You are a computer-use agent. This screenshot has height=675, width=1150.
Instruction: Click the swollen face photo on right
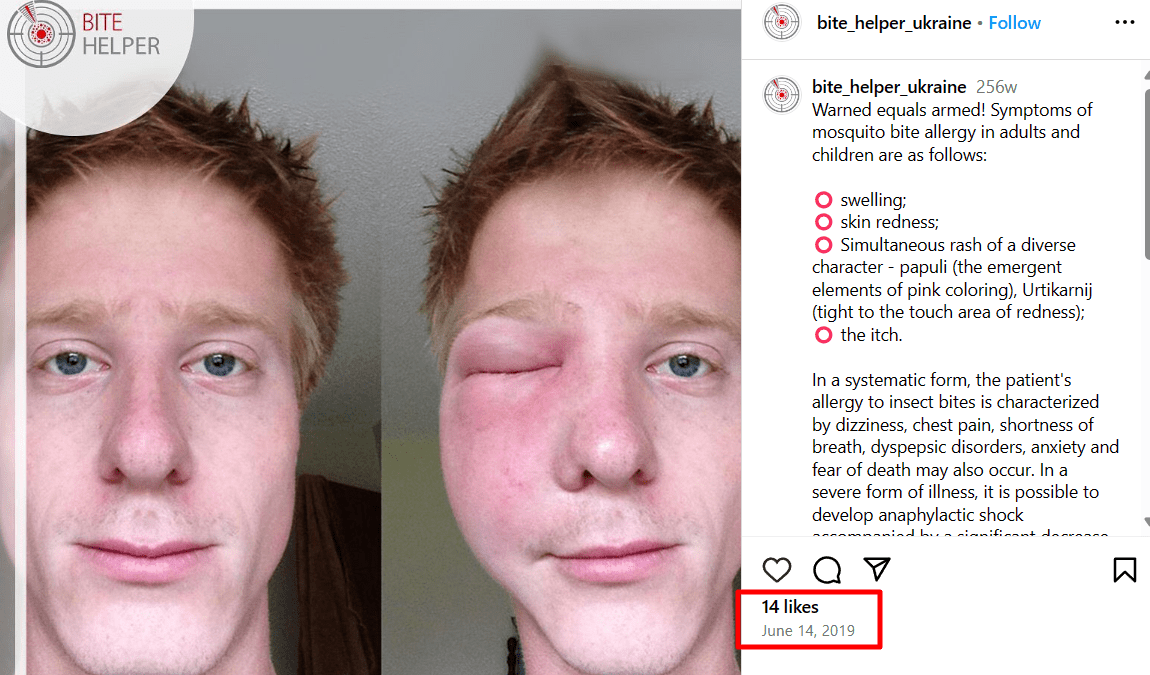pyautogui.click(x=561, y=342)
